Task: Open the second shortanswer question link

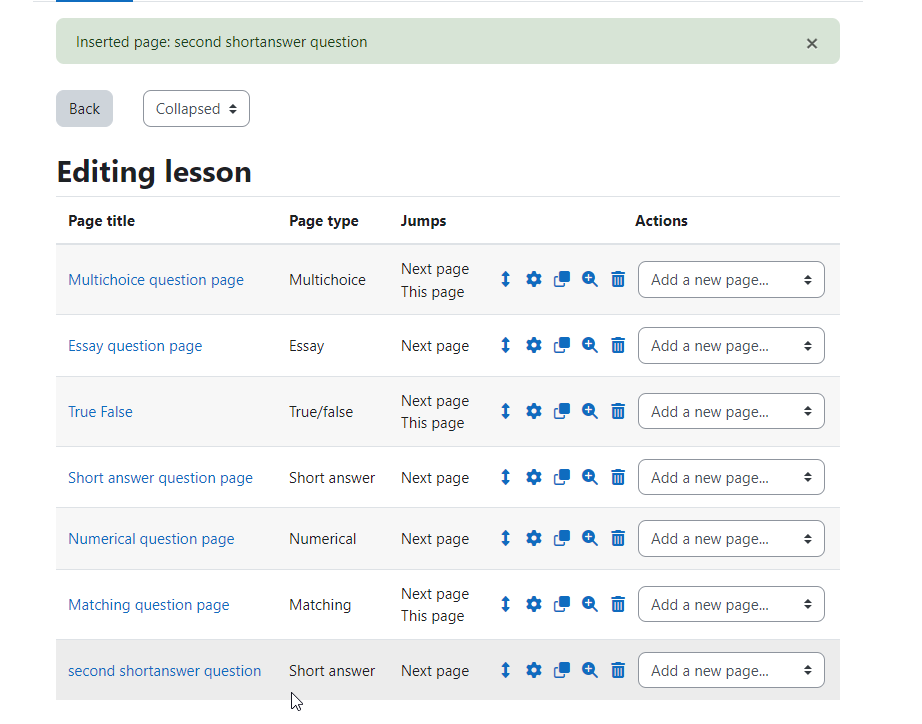Action: (165, 670)
